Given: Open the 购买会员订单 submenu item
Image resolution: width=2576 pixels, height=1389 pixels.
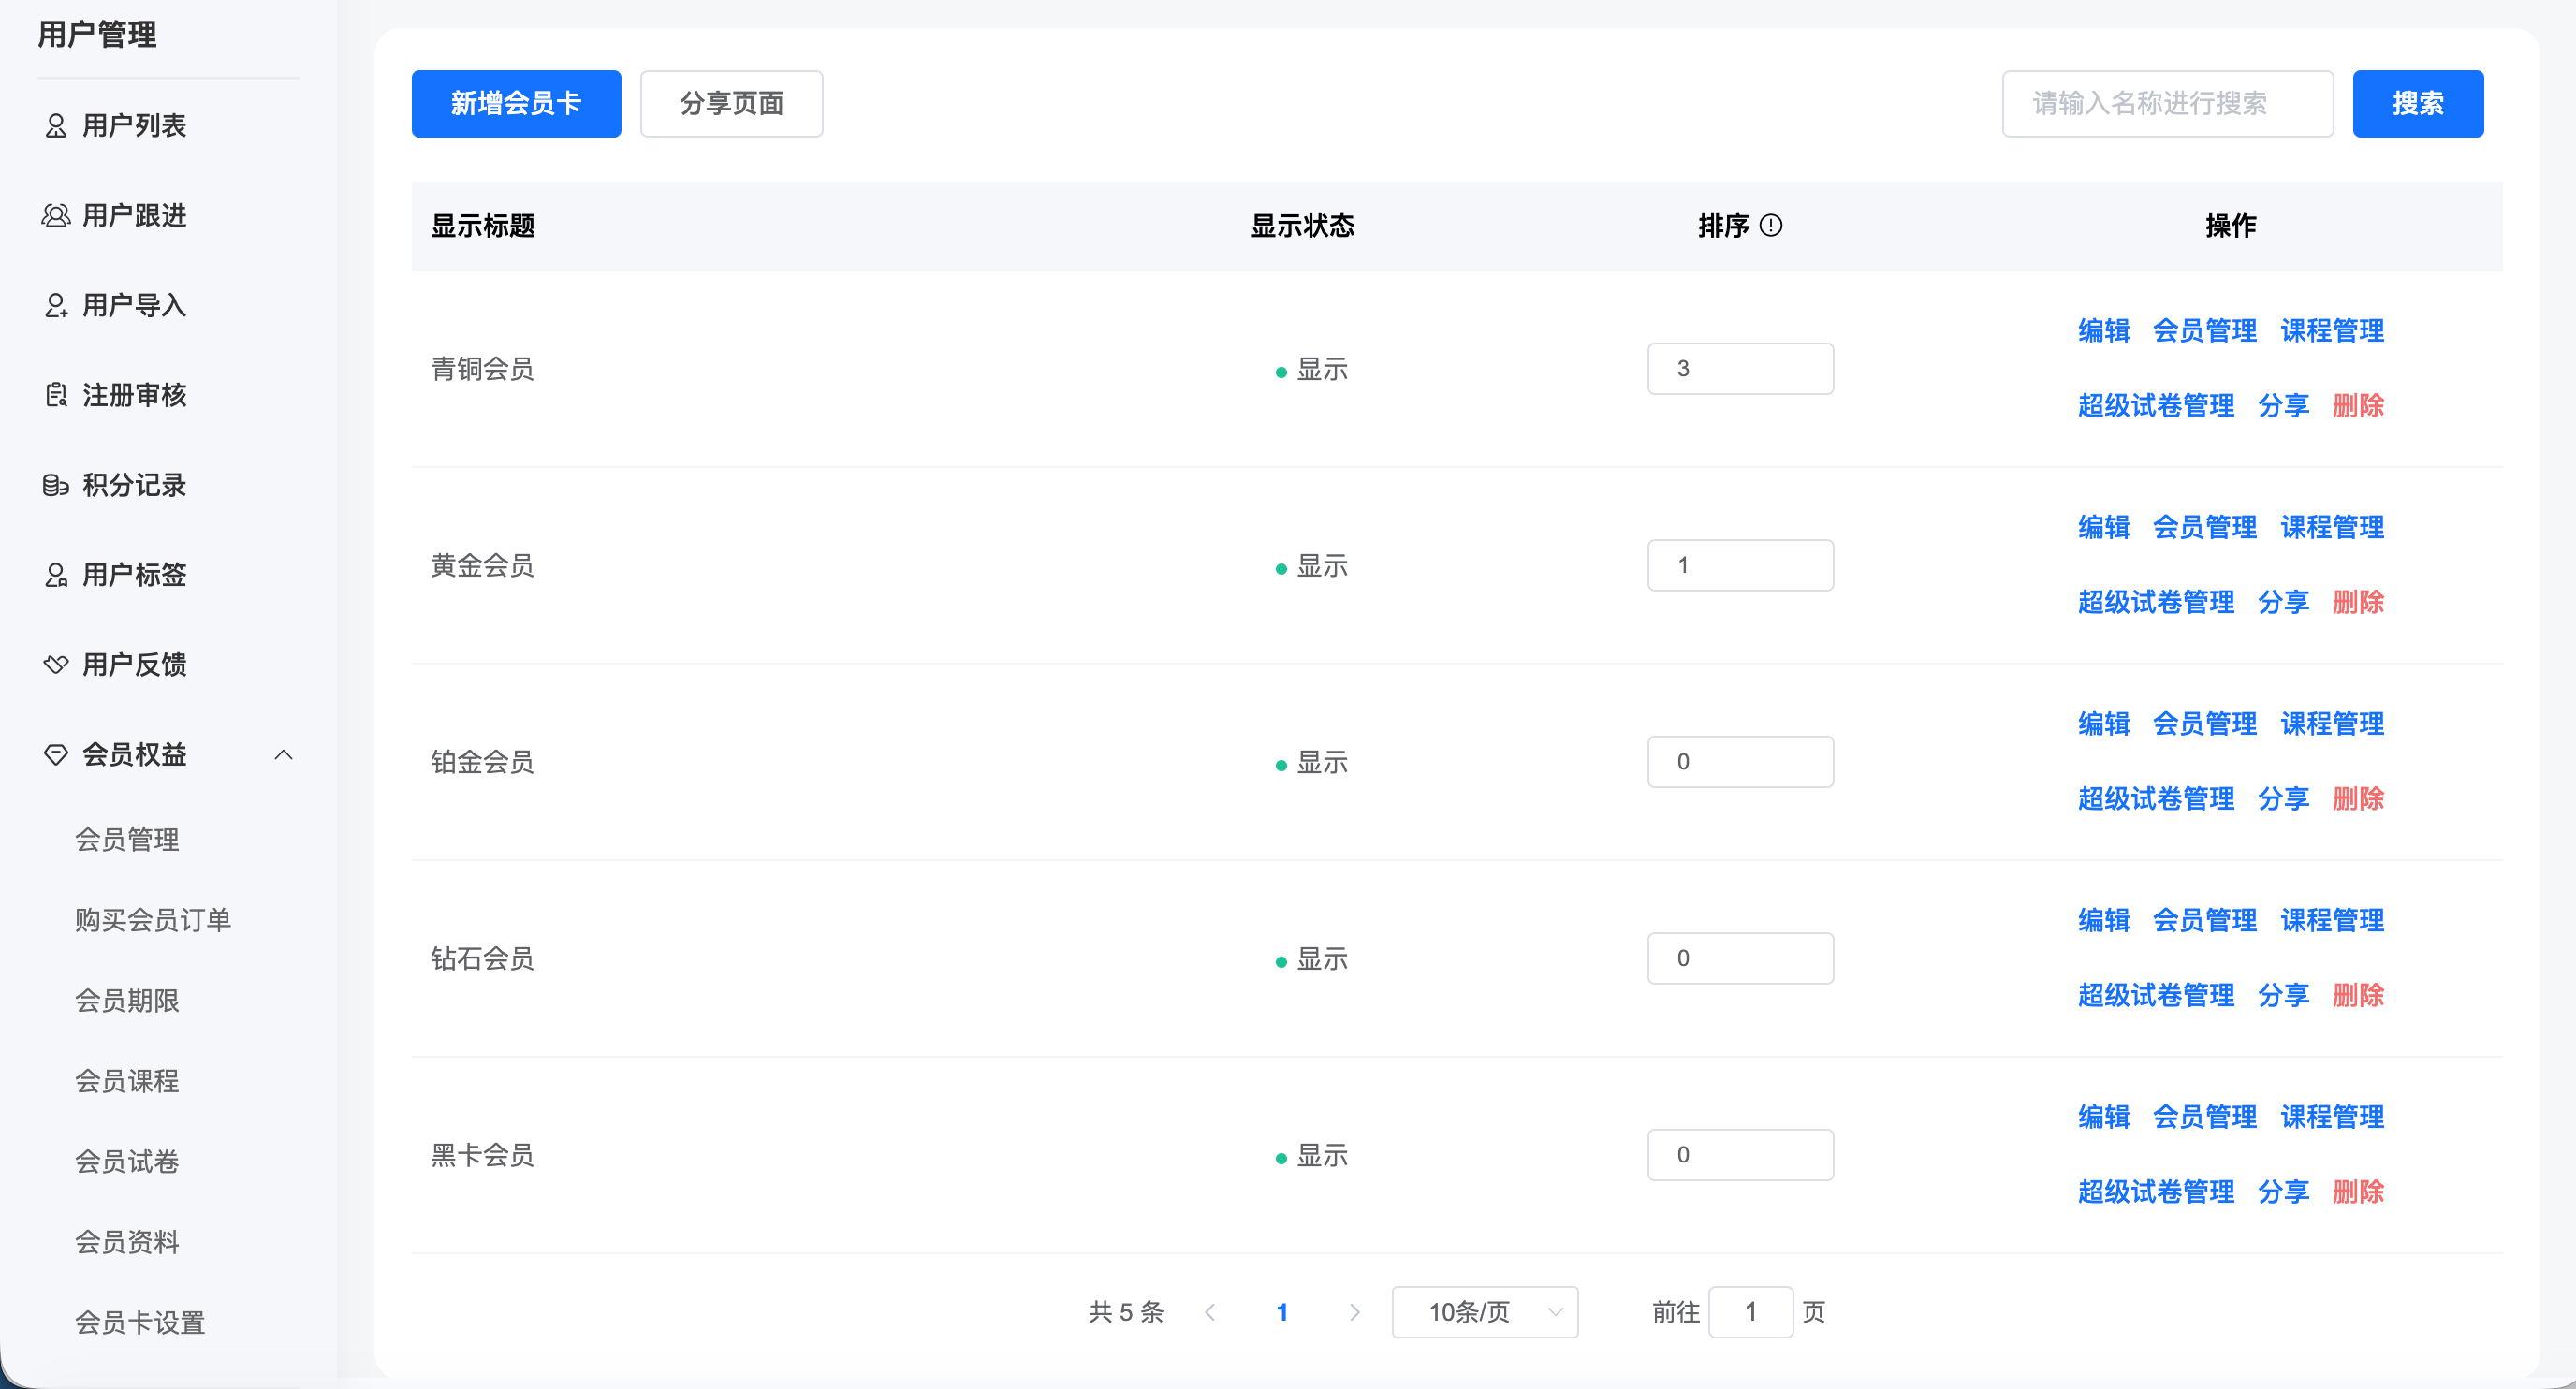Looking at the screenshot, I should coord(153,920).
